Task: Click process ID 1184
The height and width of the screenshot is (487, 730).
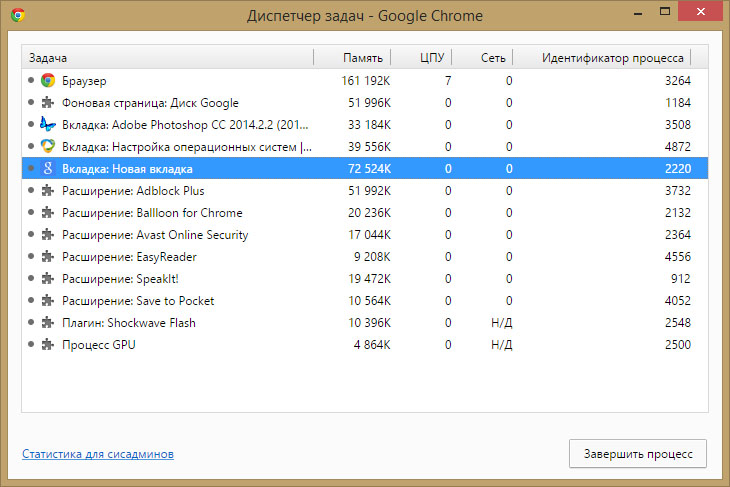Action: point(678,102)
